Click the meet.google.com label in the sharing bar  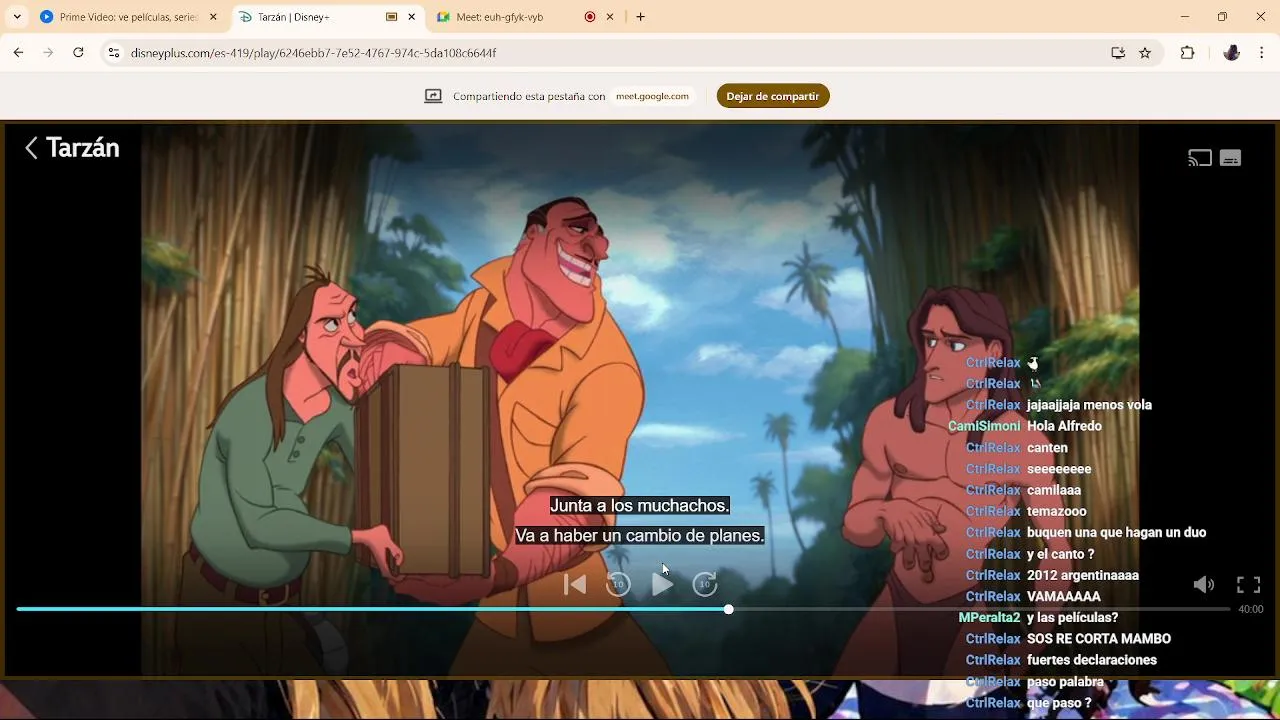(652, 96)
